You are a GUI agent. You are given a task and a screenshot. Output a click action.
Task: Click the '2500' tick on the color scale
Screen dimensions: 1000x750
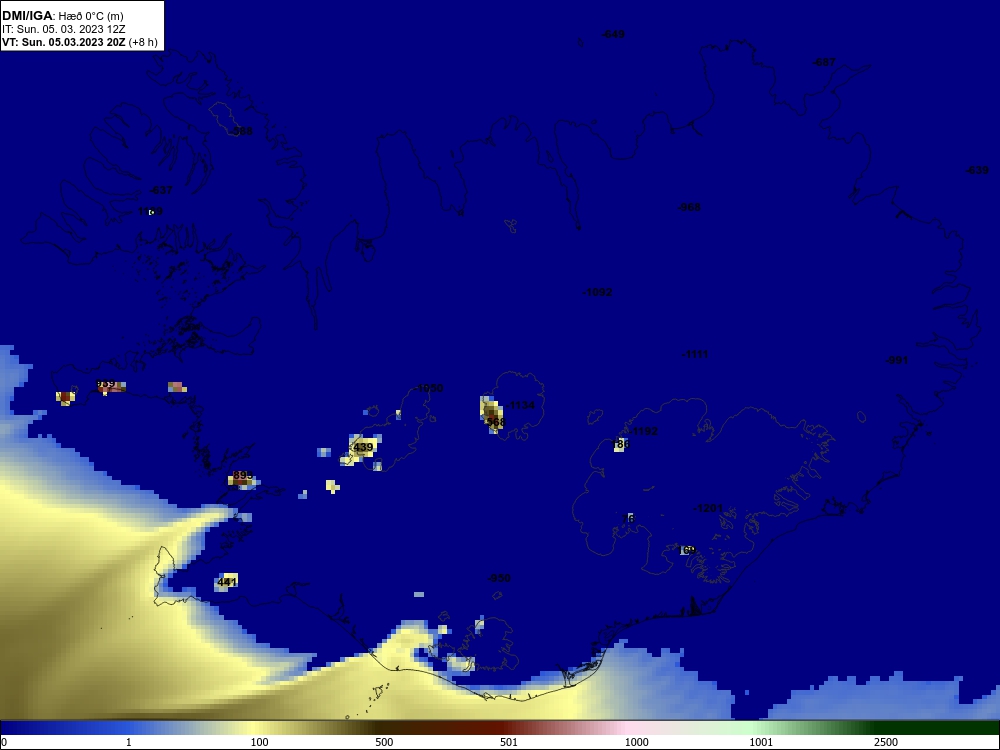pos(886,742)
